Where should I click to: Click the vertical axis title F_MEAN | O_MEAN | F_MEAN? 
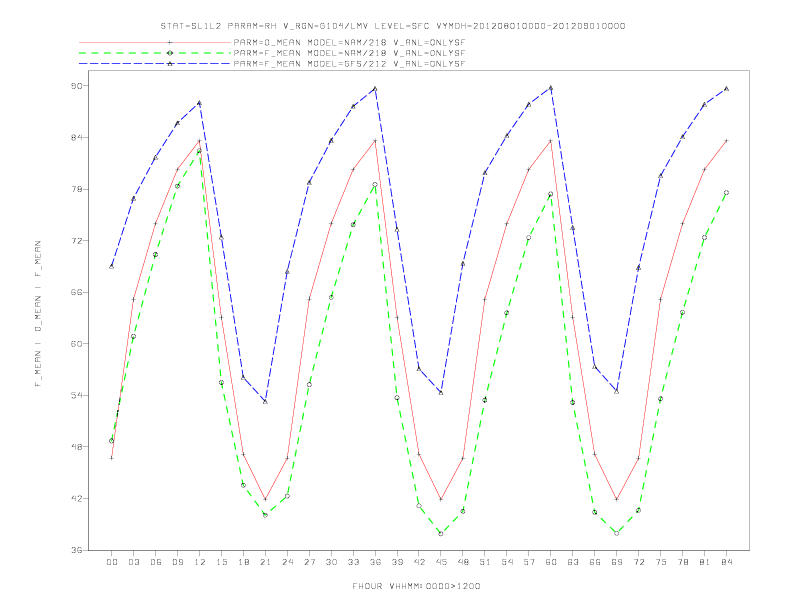click(x=38, y=314)
